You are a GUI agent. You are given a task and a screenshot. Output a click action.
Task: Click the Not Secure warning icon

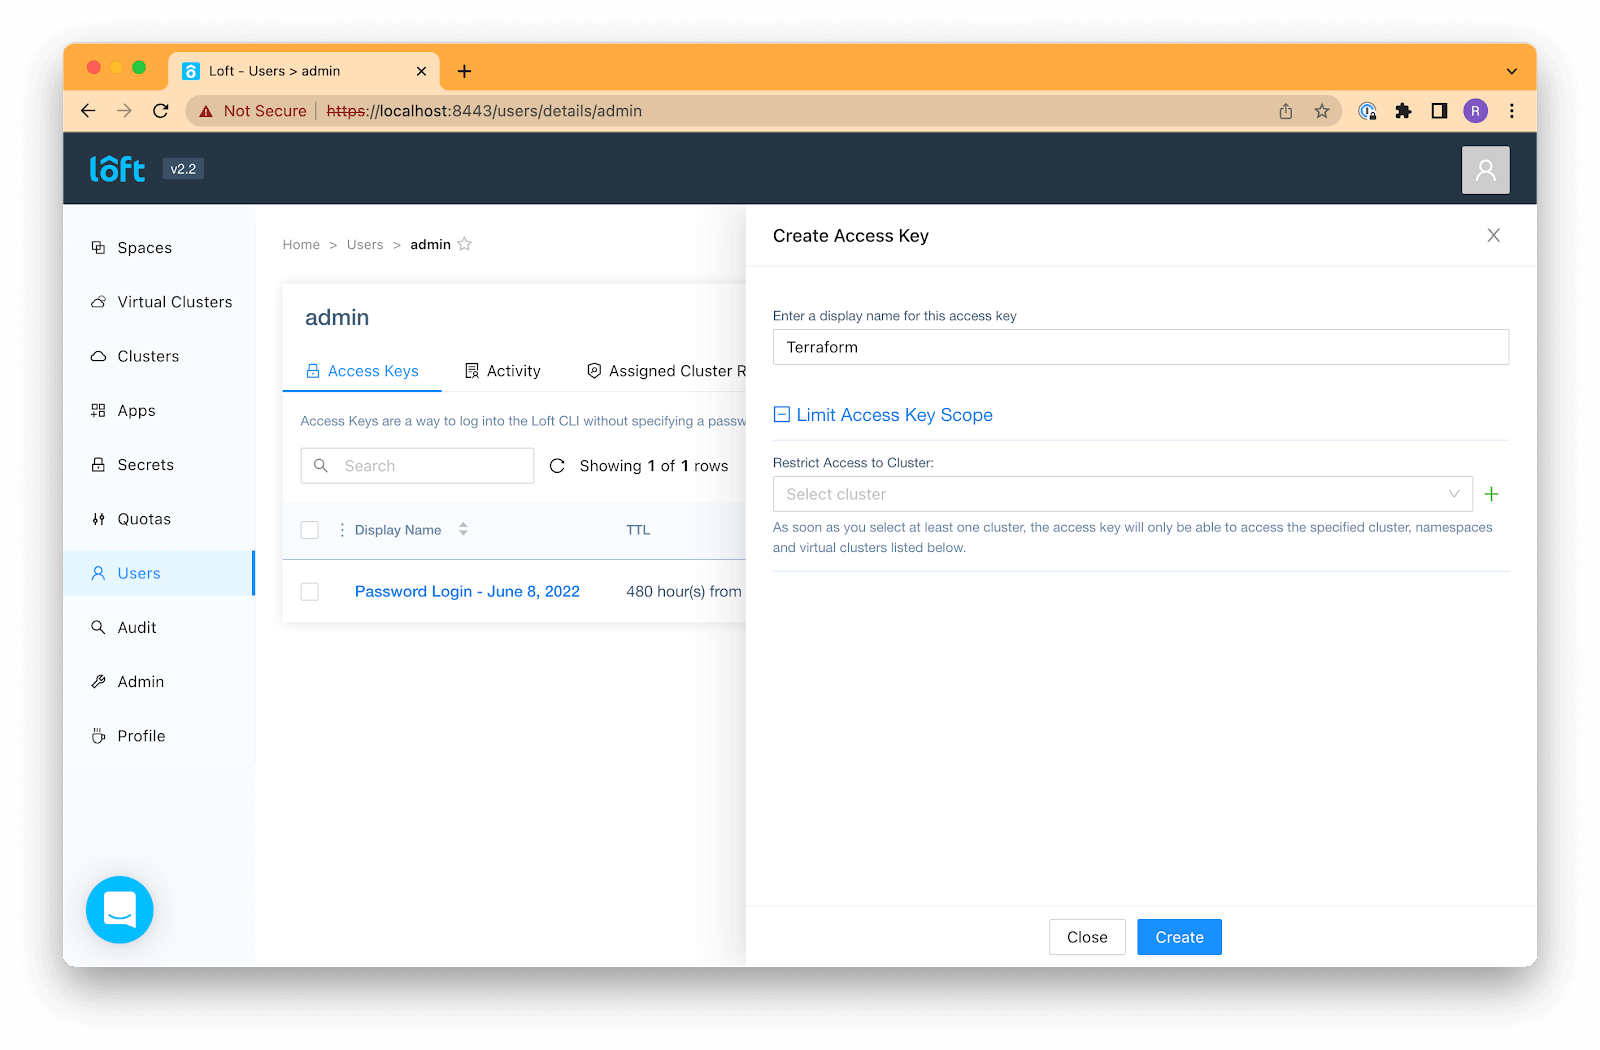coord(206,111)
